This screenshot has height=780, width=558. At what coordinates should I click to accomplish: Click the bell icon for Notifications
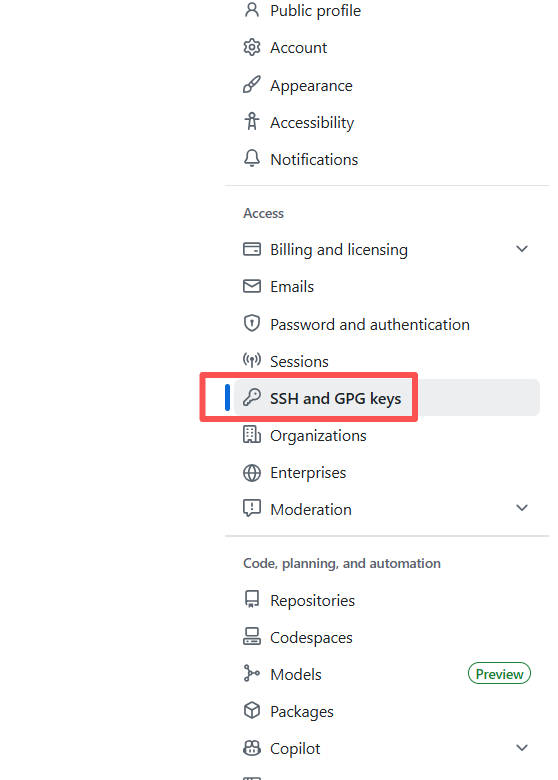[252, 159]
